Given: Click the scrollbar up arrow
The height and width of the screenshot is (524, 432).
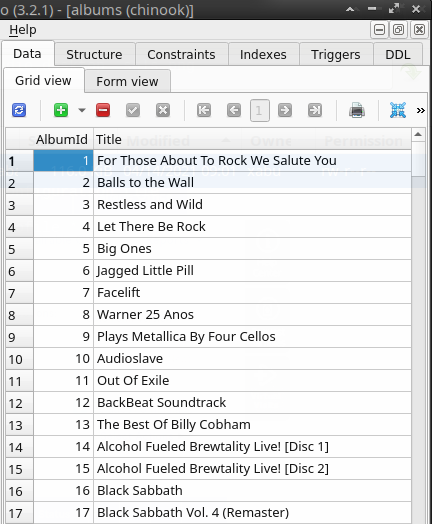Looking at the screenshot, I should (418, 135).
